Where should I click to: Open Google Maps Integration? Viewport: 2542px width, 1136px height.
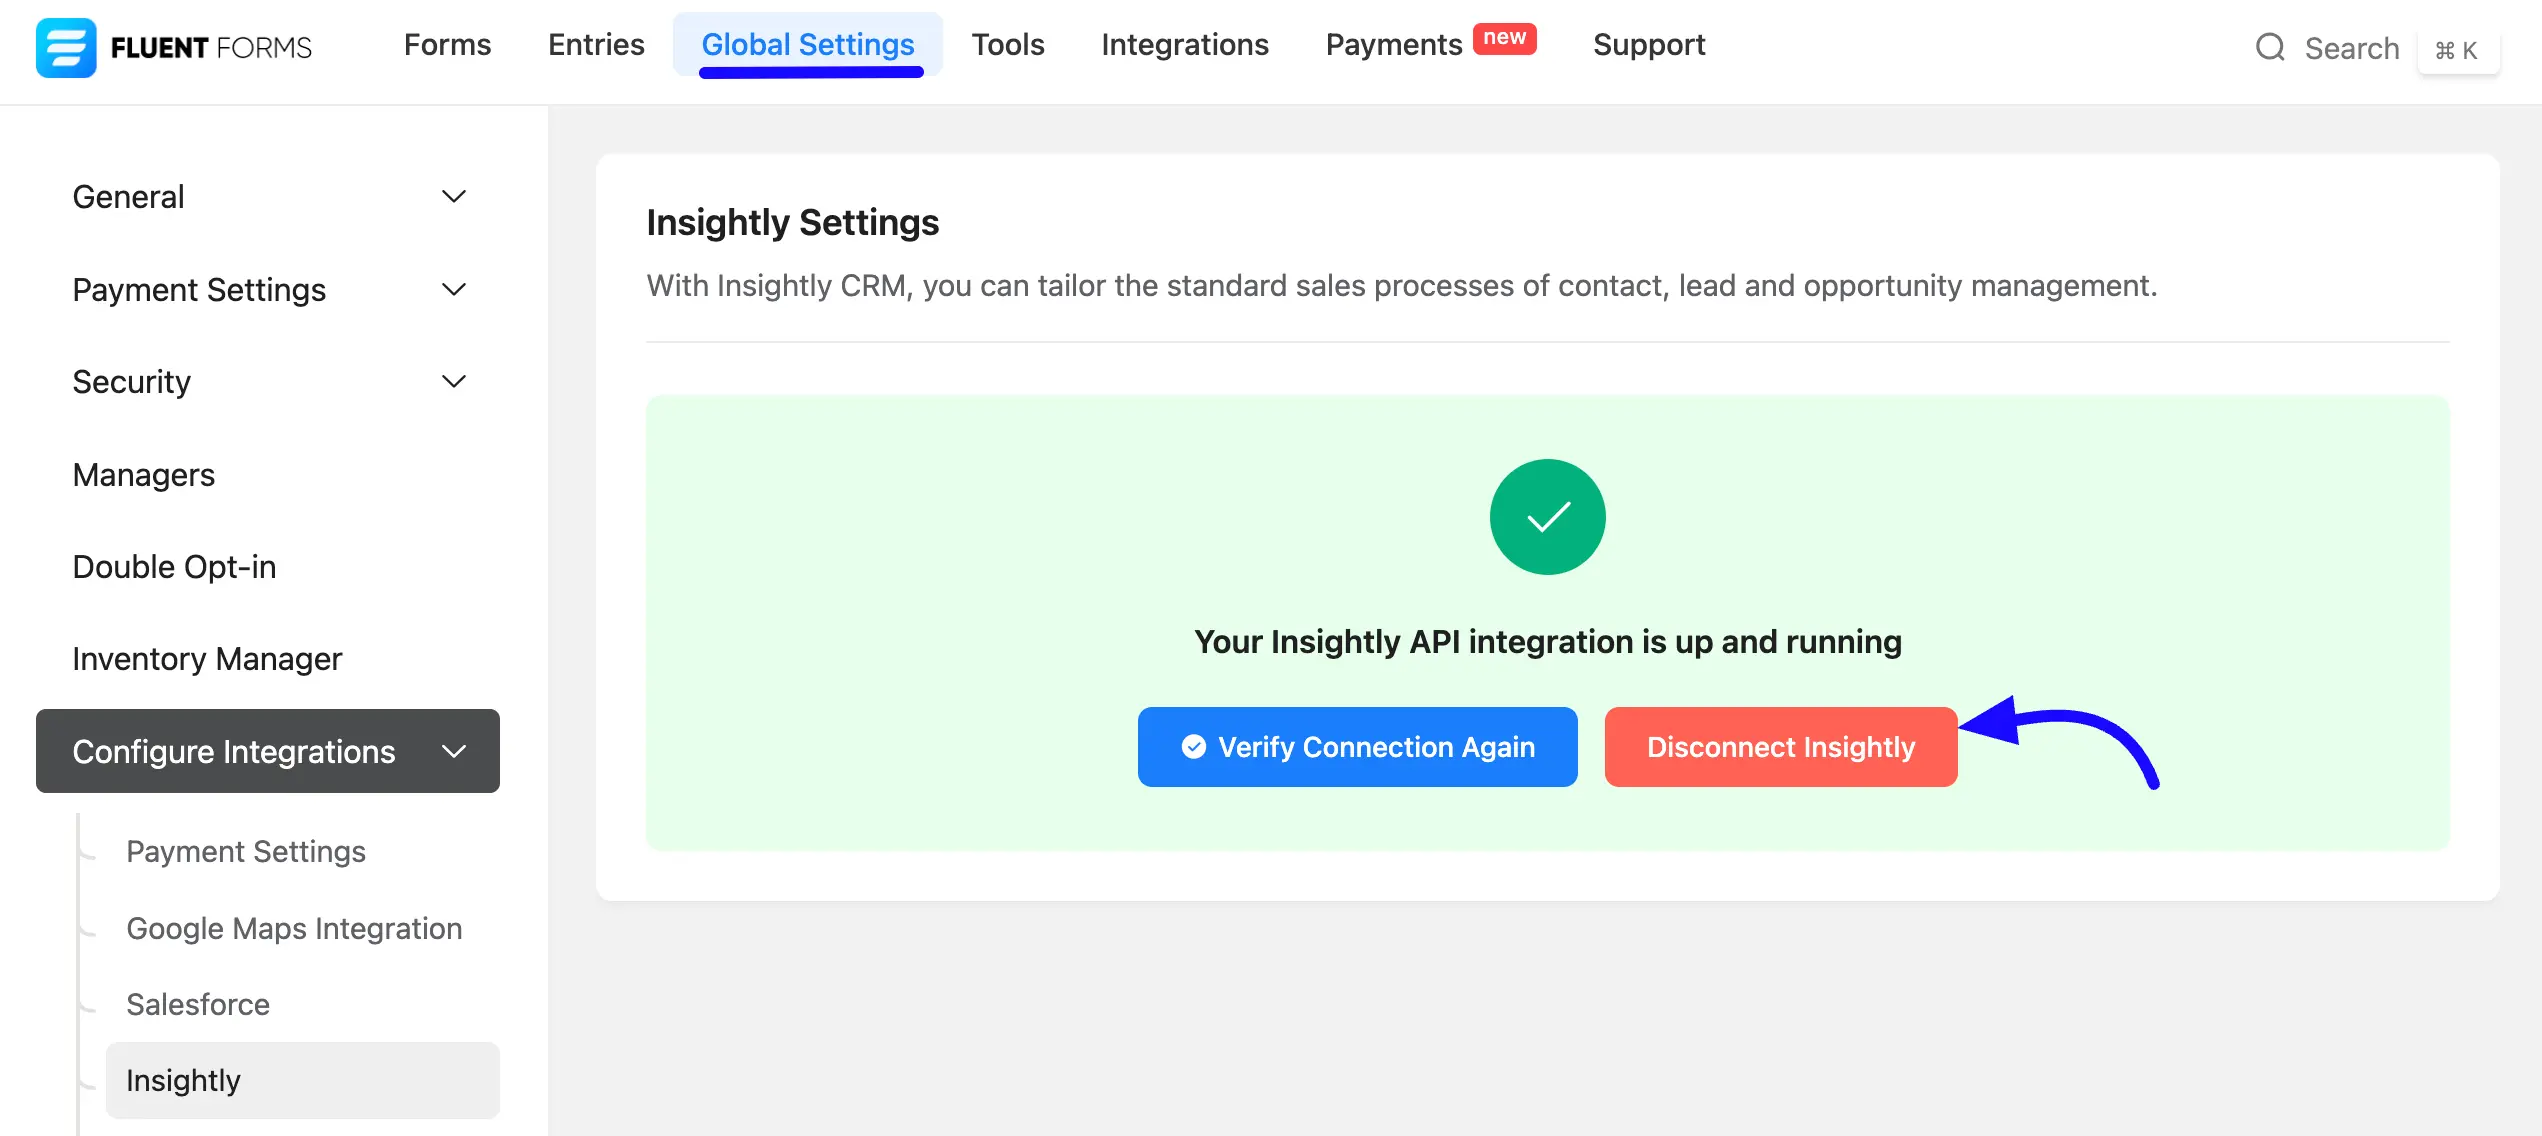[x=294, y=928]
